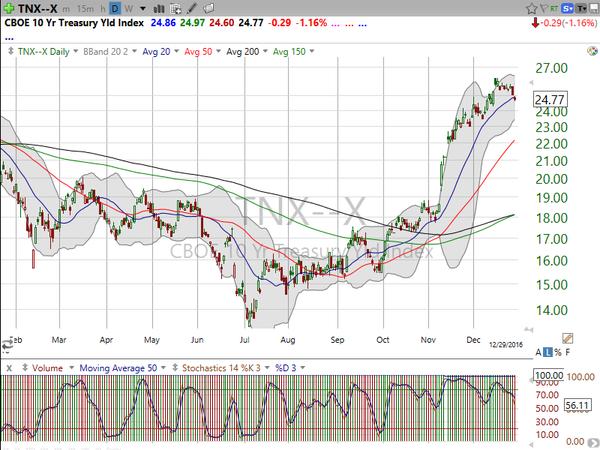This screenshot has height=450, width=600.
Task: Expand the Avg 150 dropdown
Action: click(312, 51)
